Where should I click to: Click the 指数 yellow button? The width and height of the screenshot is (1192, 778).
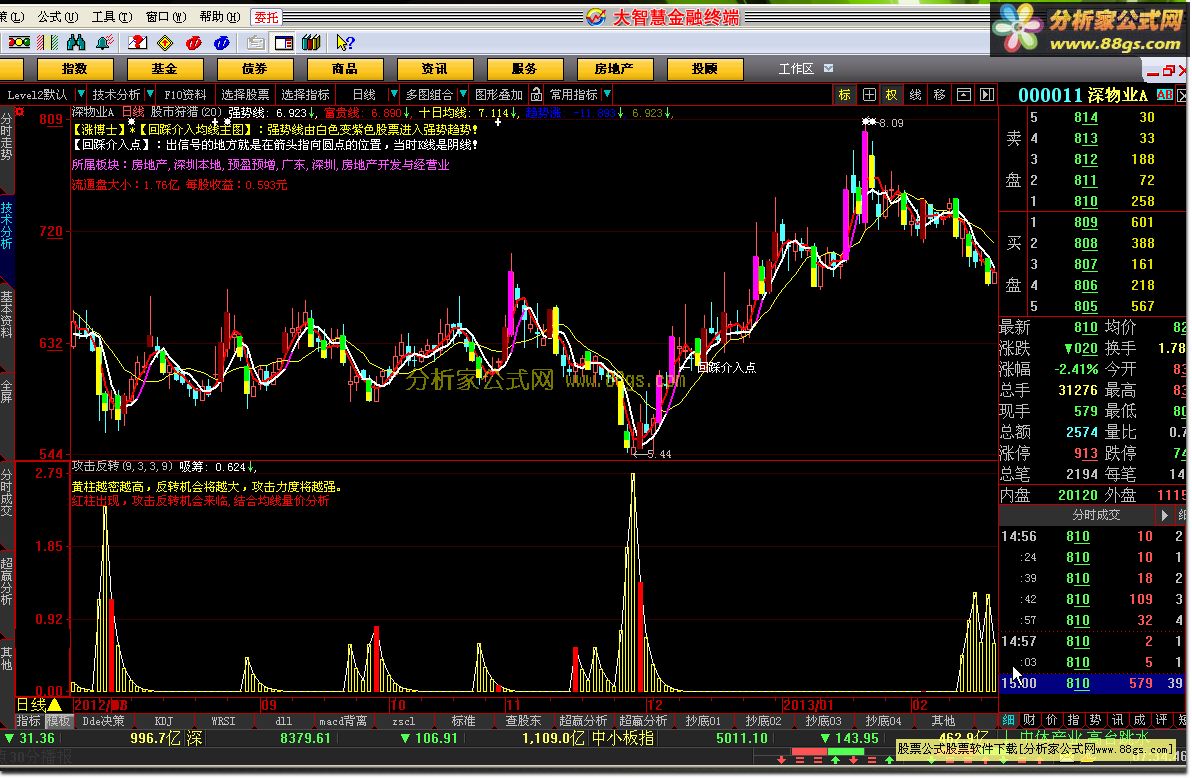(74, 69)
